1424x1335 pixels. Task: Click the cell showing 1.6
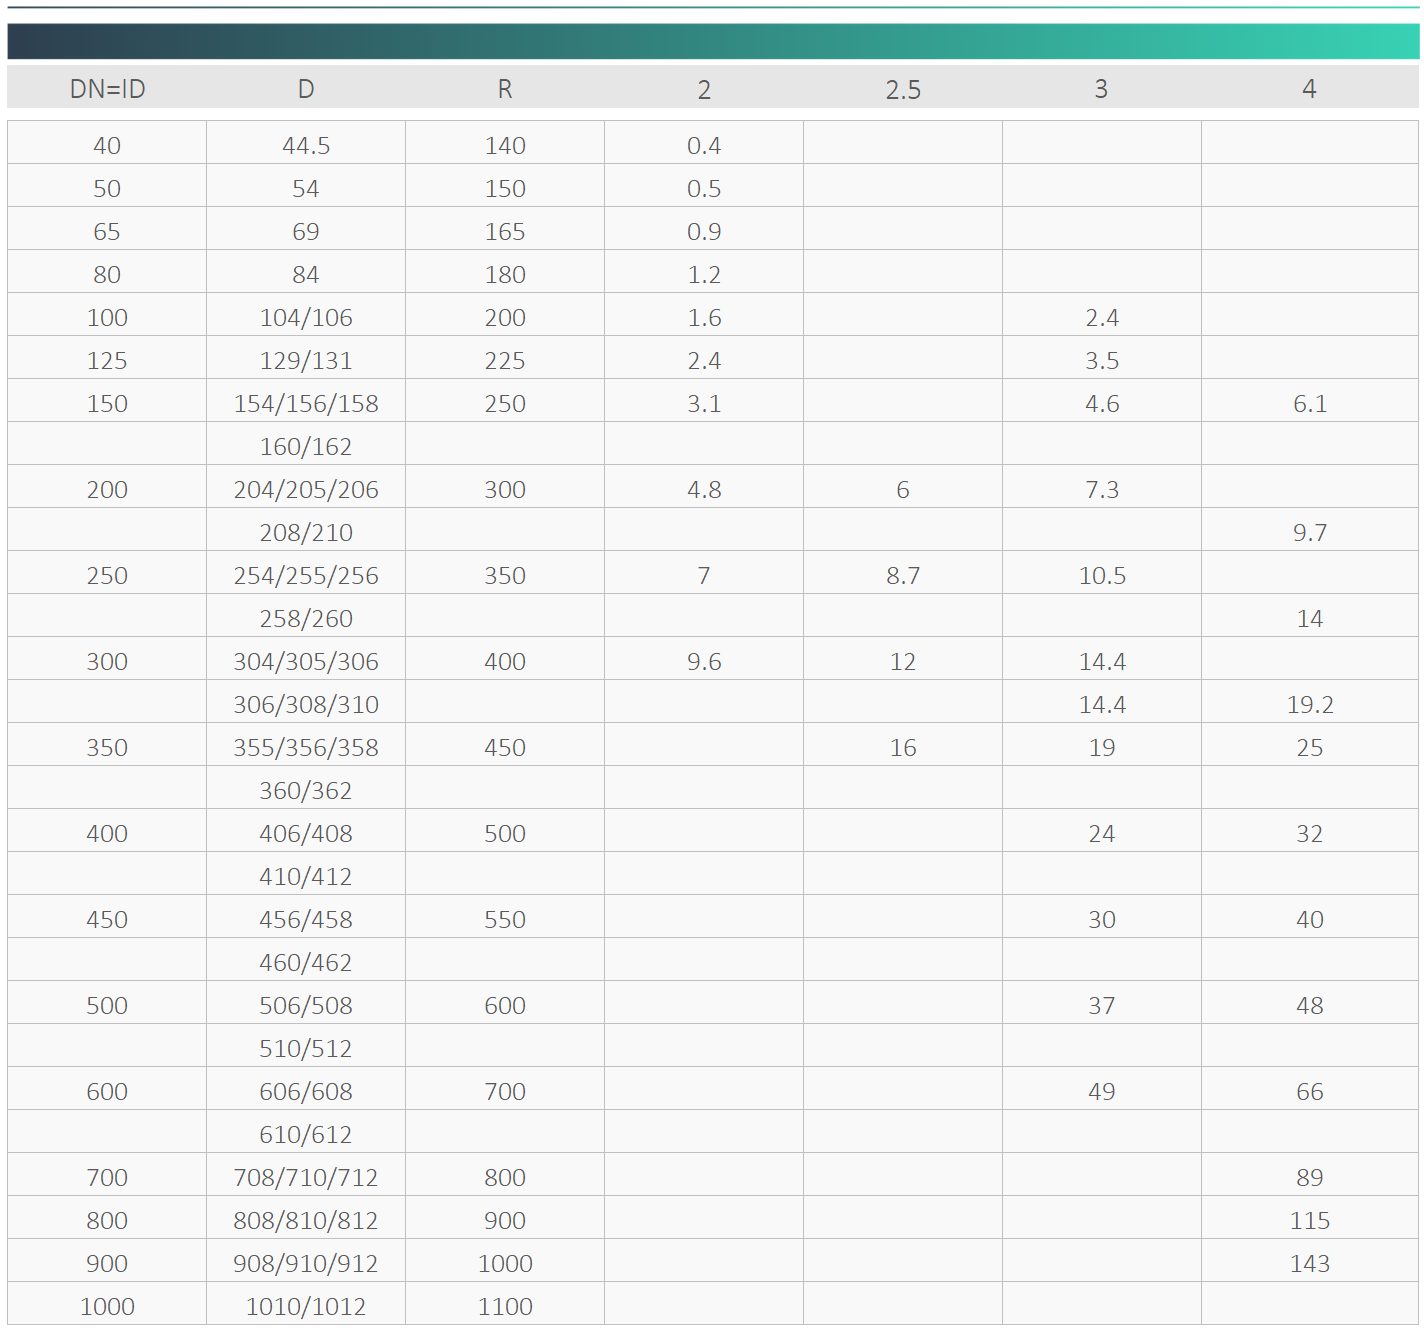(x=704, y=318)
